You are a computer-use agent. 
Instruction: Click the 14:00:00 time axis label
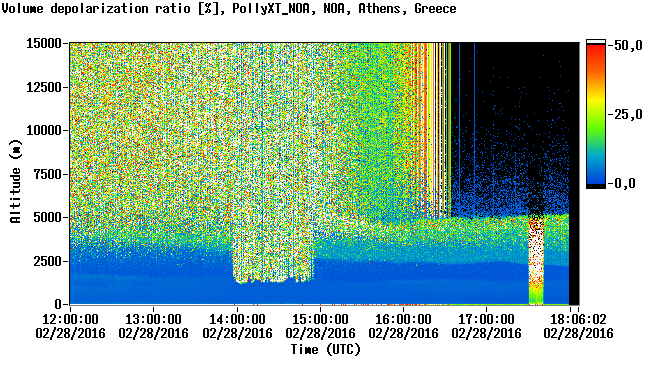point(237,319)
